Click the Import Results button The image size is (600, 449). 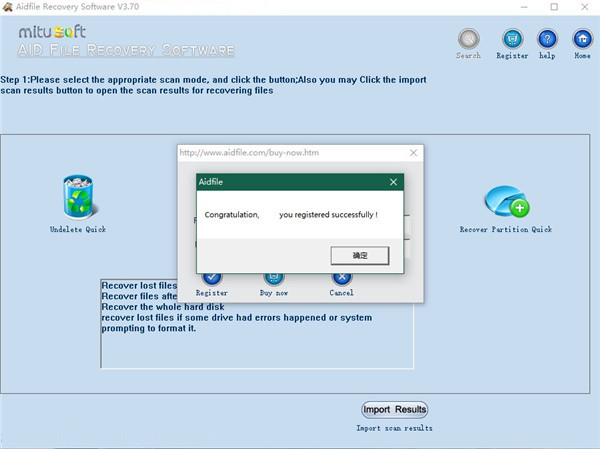point(395,410)
